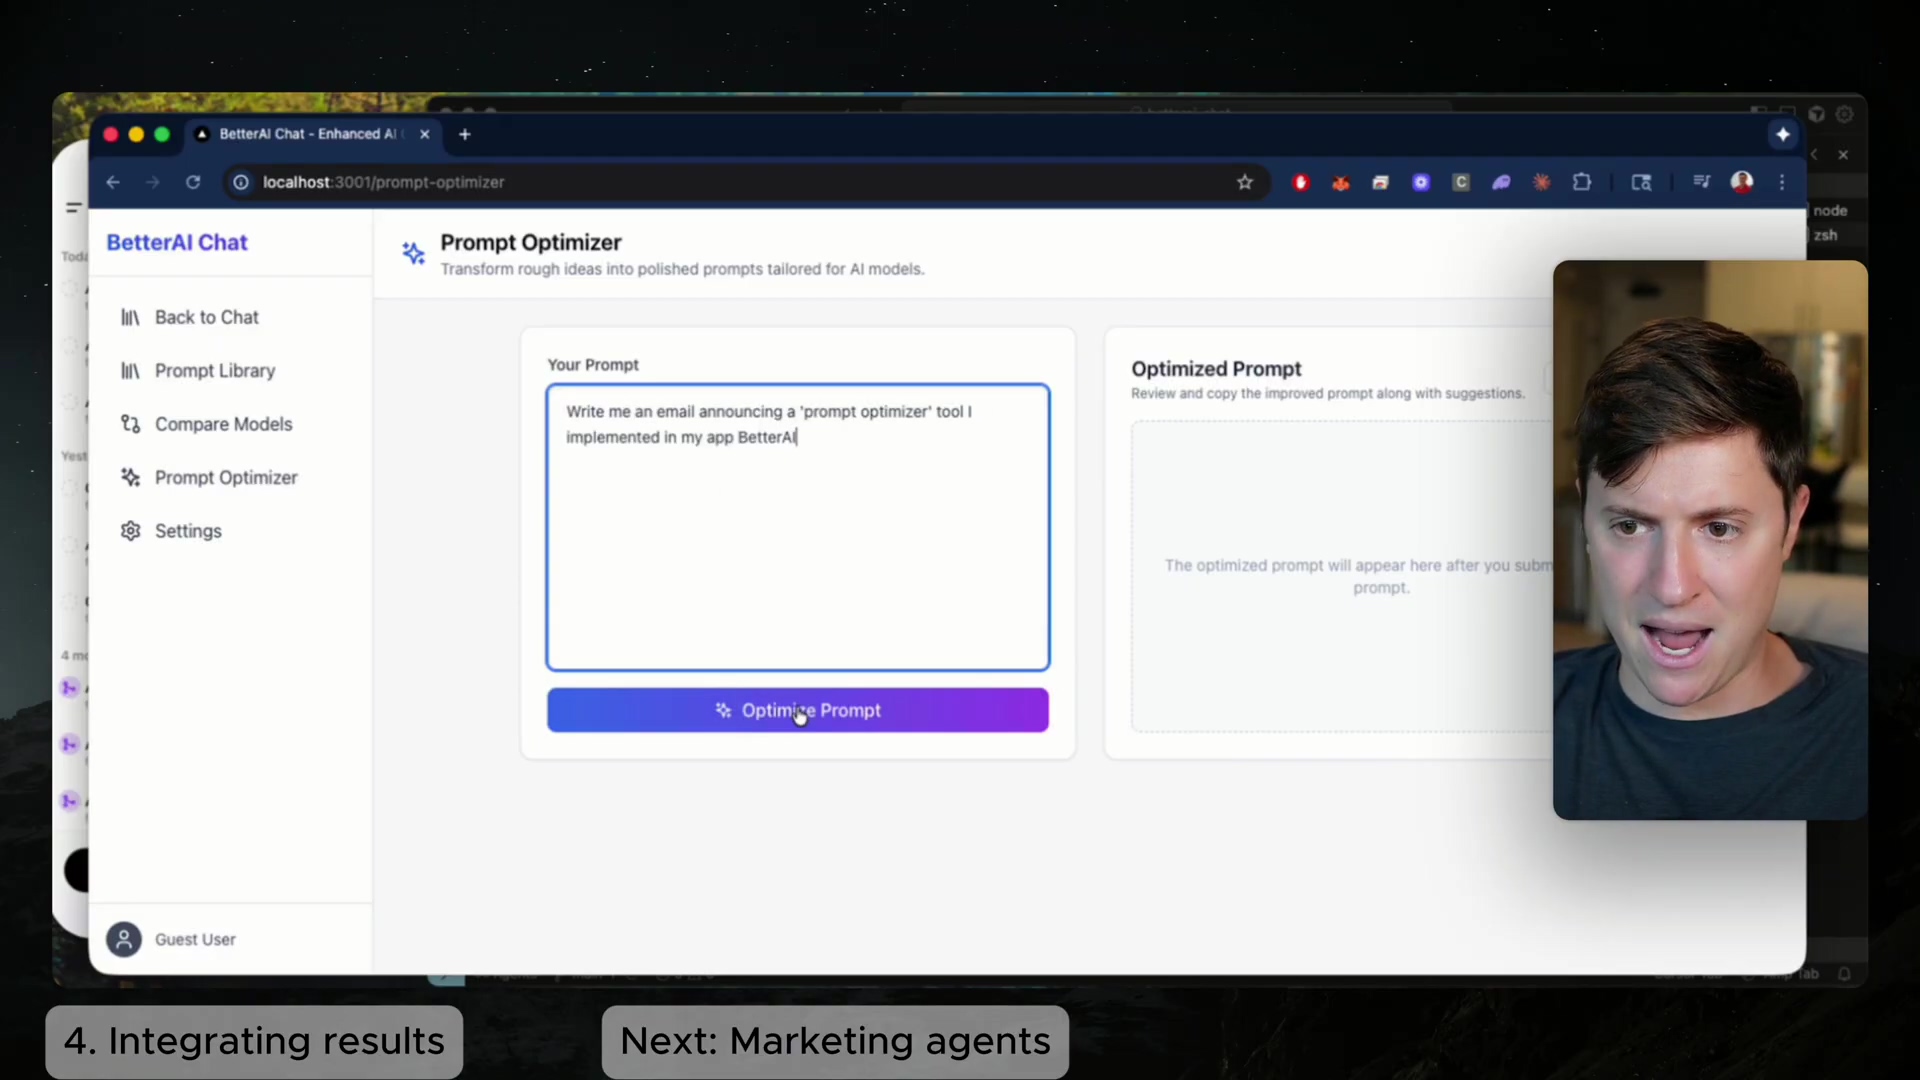Screen dimensions: 1920x1080
Task: Go to Compare Models page
Action: [223, 424]
